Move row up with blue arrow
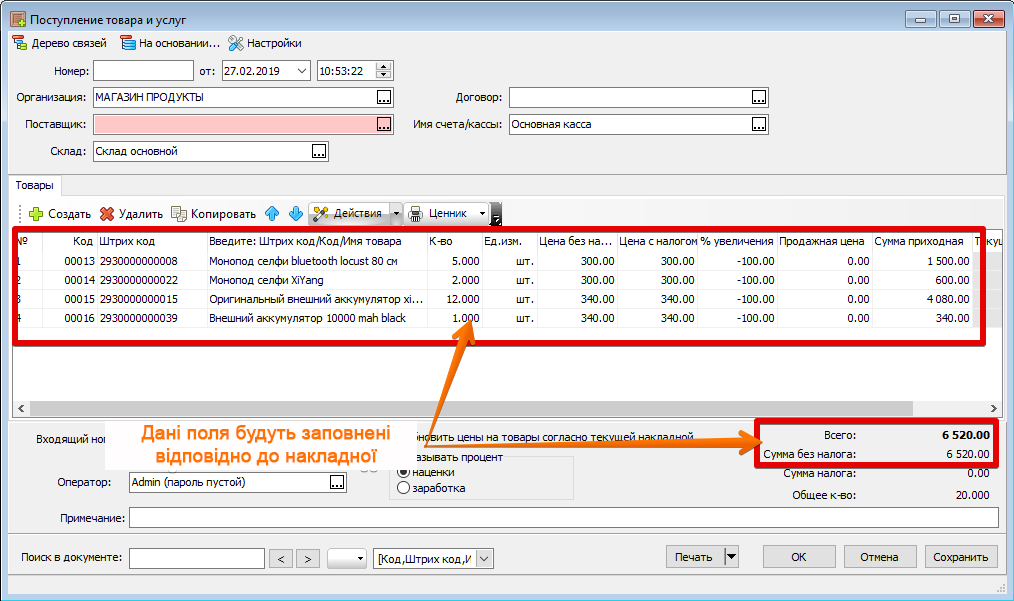Image resolution: width=1014 pixels, height=601 pixels. pos(272,213)
